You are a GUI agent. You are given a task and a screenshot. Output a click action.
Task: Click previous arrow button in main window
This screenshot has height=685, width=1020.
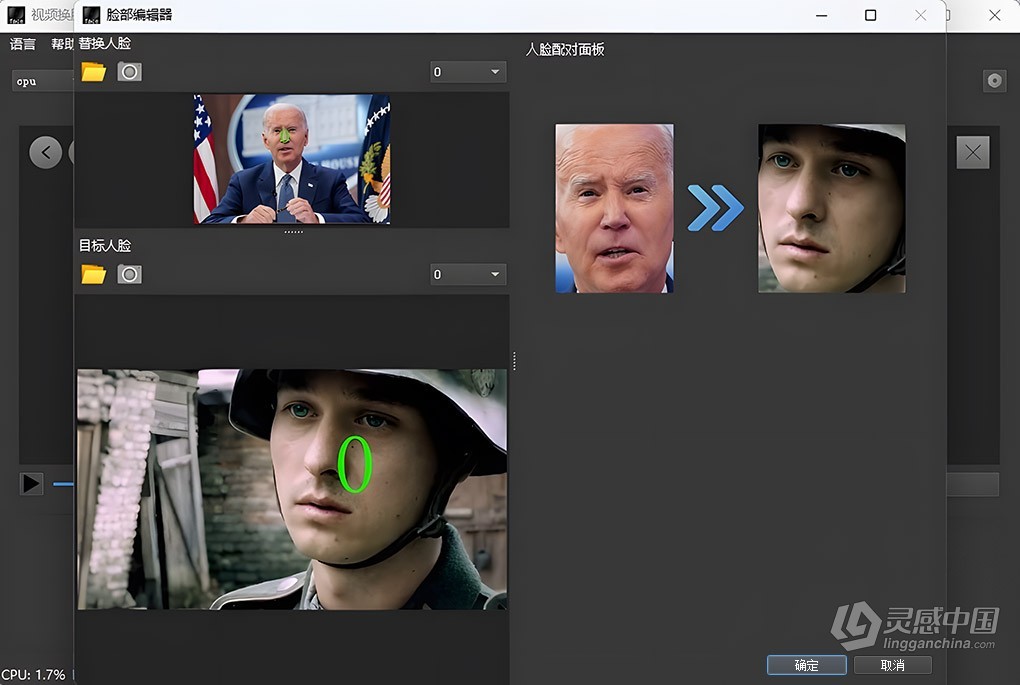(x=46, y=153)
